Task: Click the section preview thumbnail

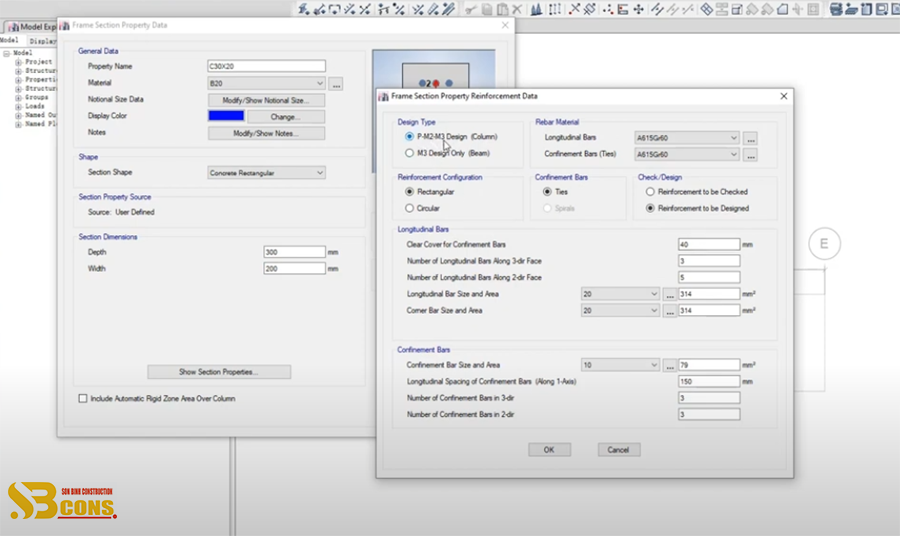Action: [435, 69]
